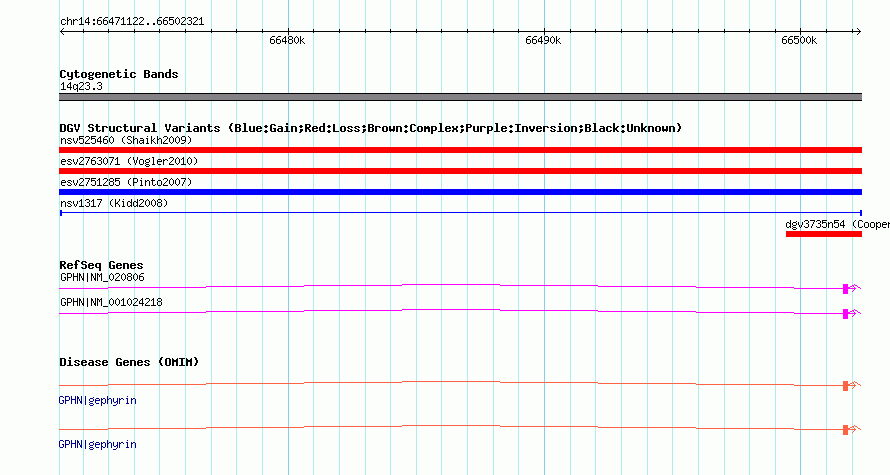Click the 66500k ruler tick label

pos(799,40)
